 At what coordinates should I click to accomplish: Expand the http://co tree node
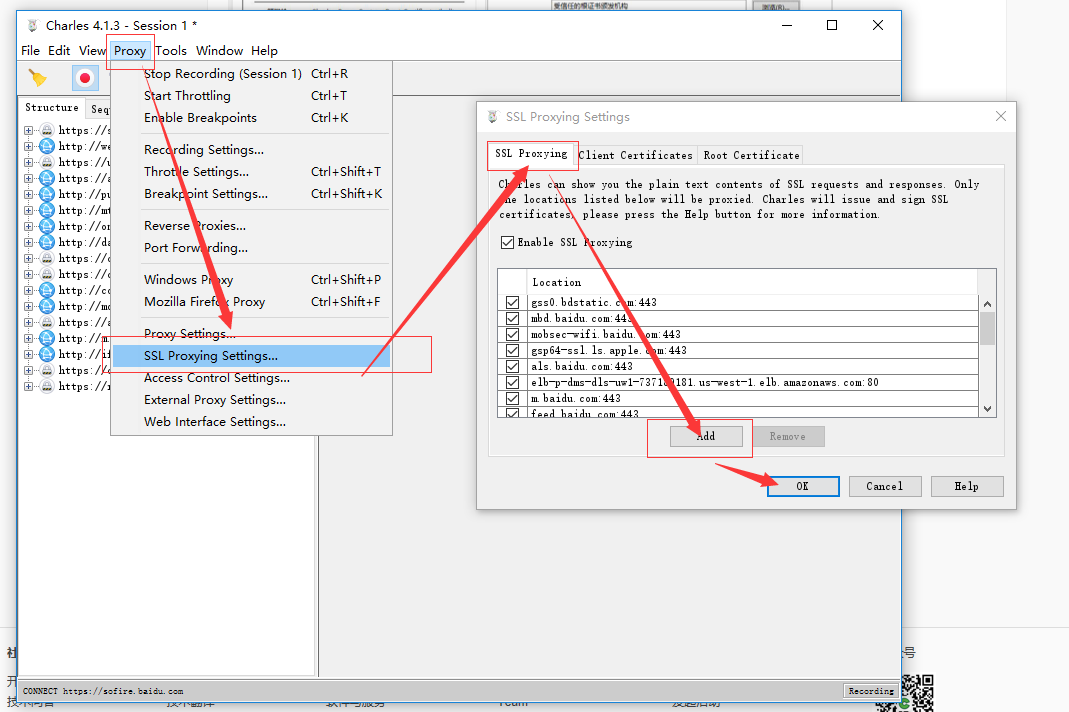(28, 291)
